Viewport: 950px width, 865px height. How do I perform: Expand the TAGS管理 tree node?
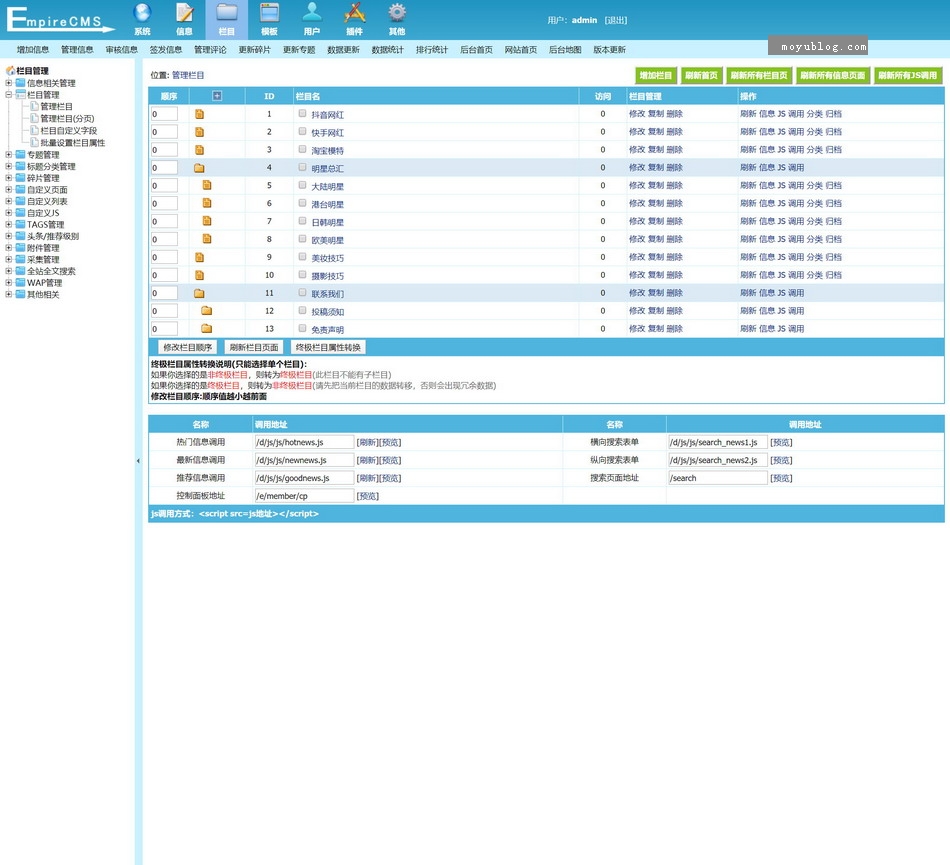pos(8,224)
